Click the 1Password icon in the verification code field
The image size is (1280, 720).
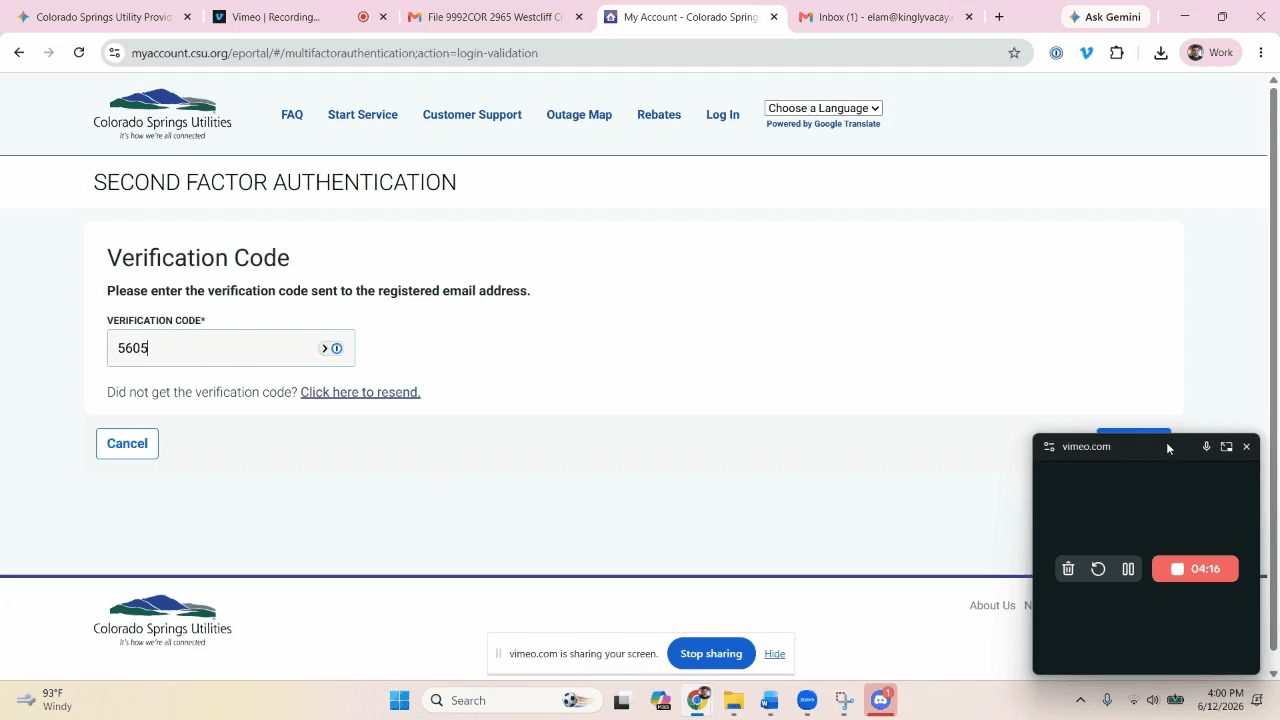(x=337, y=348)
